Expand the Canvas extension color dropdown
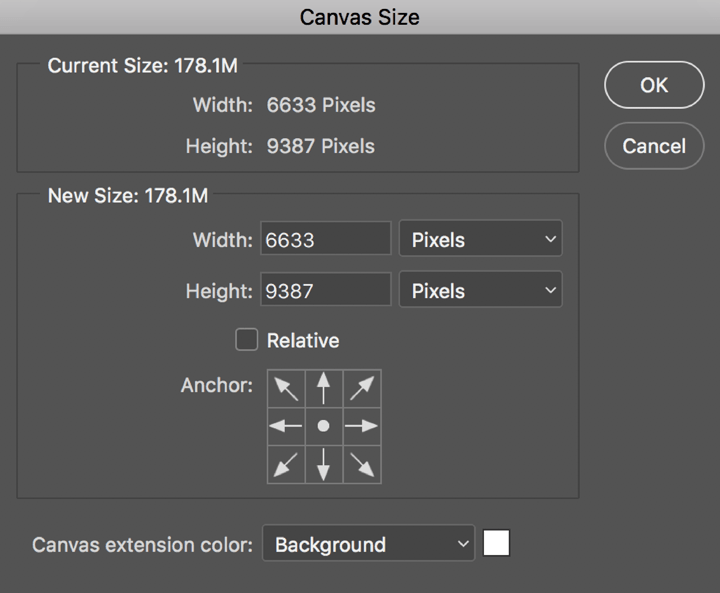 coord(368,545)
